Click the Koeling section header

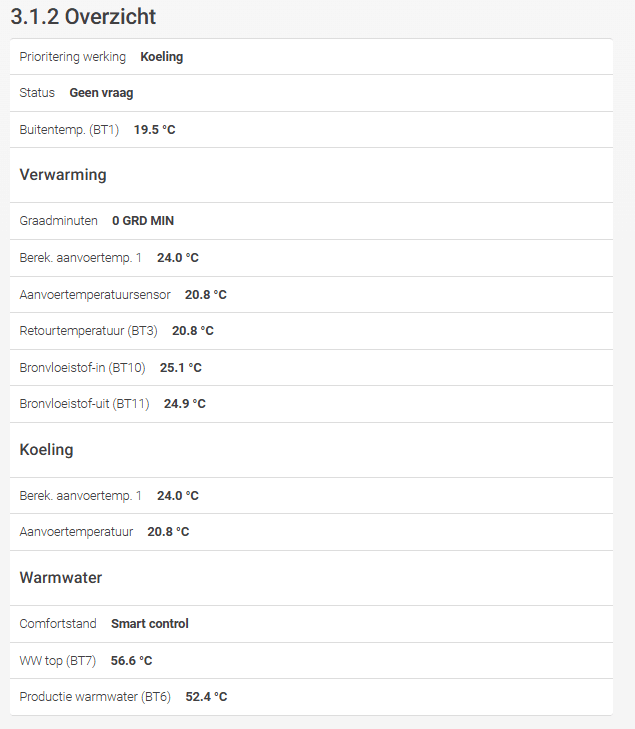click(47, 450)
